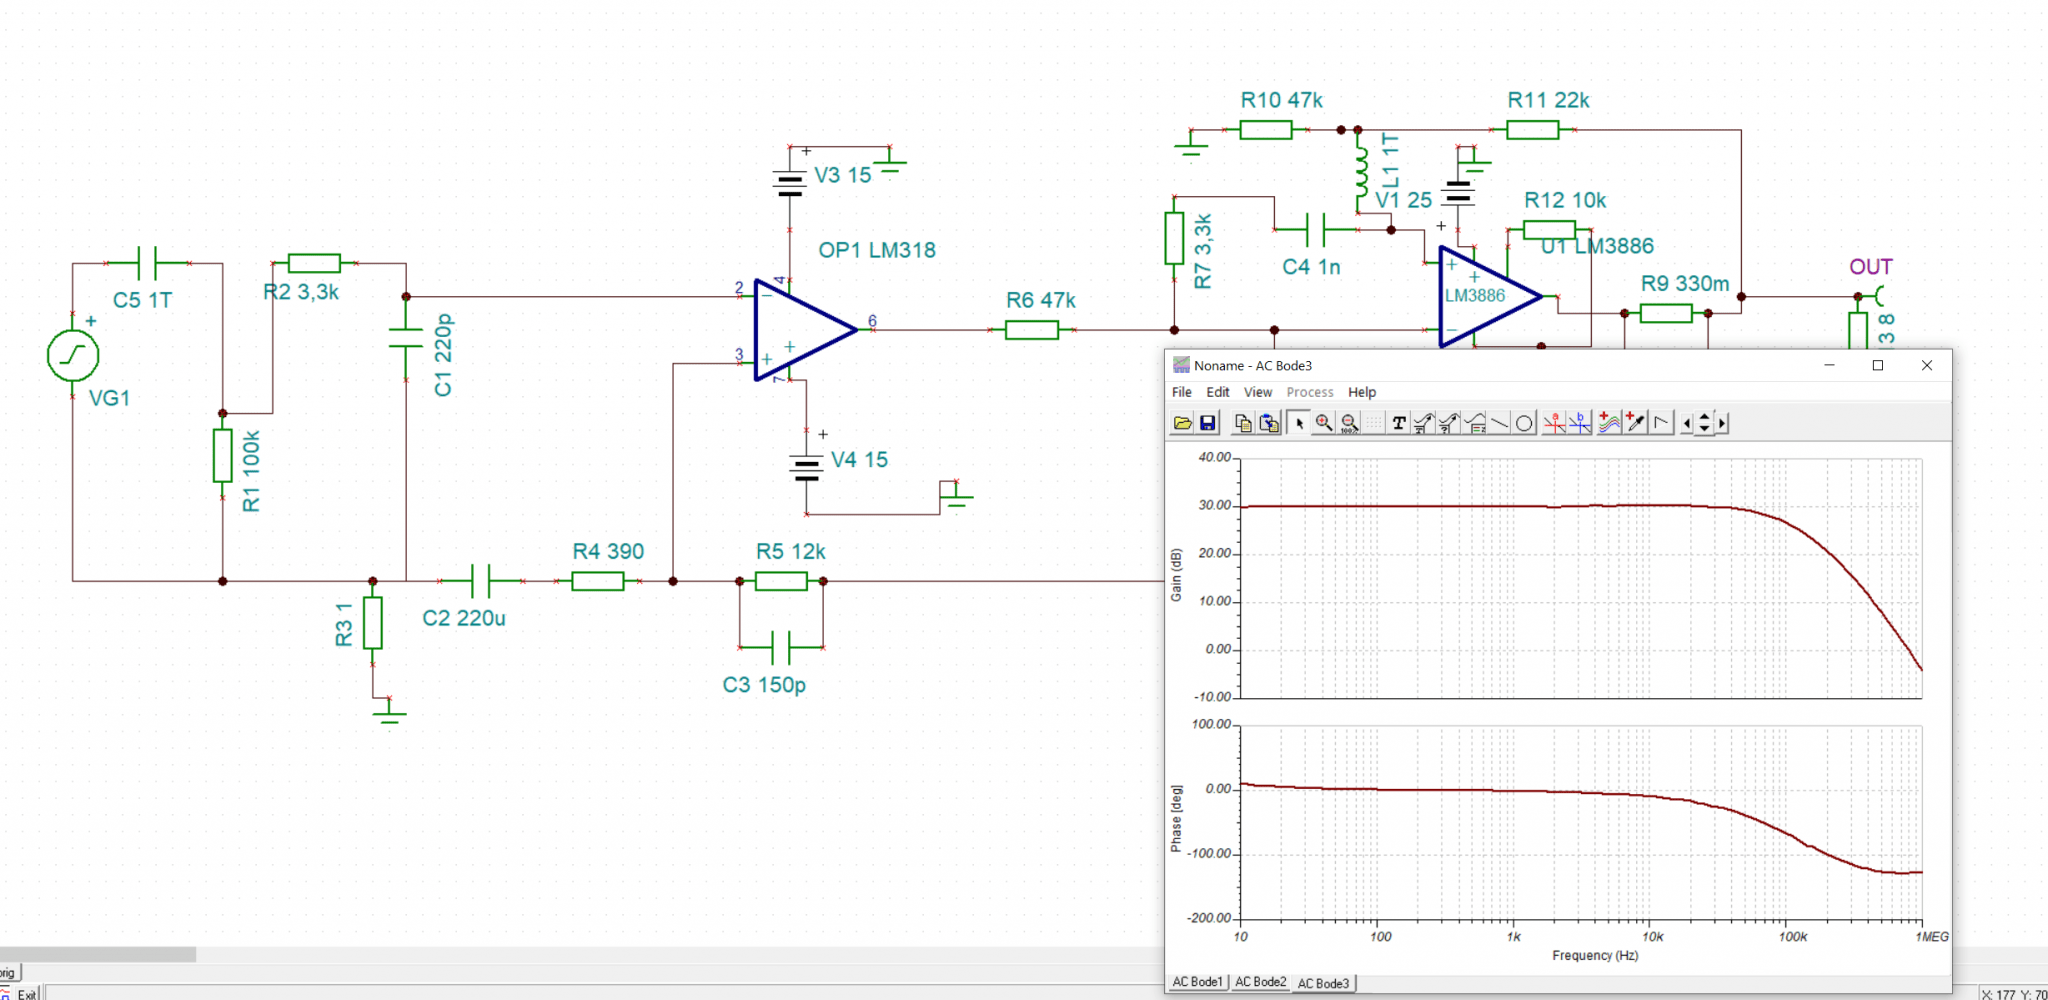Open the File menu
This screenshot has height=1000, width=2048.
1182,392
